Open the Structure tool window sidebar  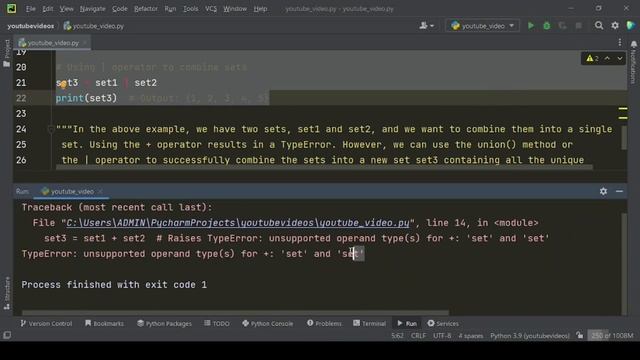(x=7, y=293)
